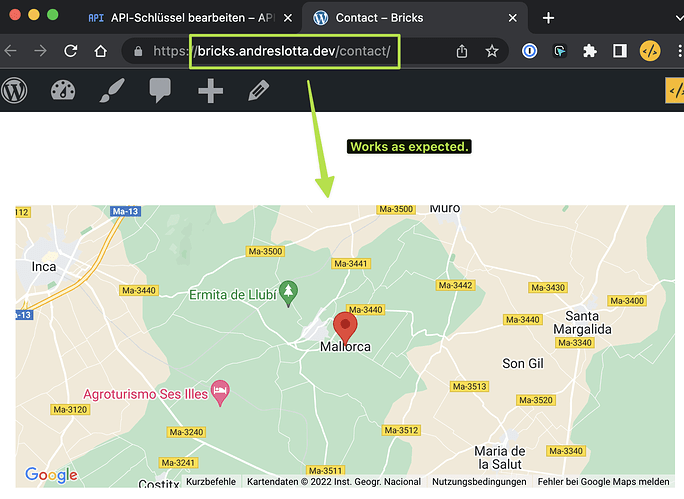This screenshot has height=499, width=684.
Task: Toggle the browser side panel
Action: (620, 51)
